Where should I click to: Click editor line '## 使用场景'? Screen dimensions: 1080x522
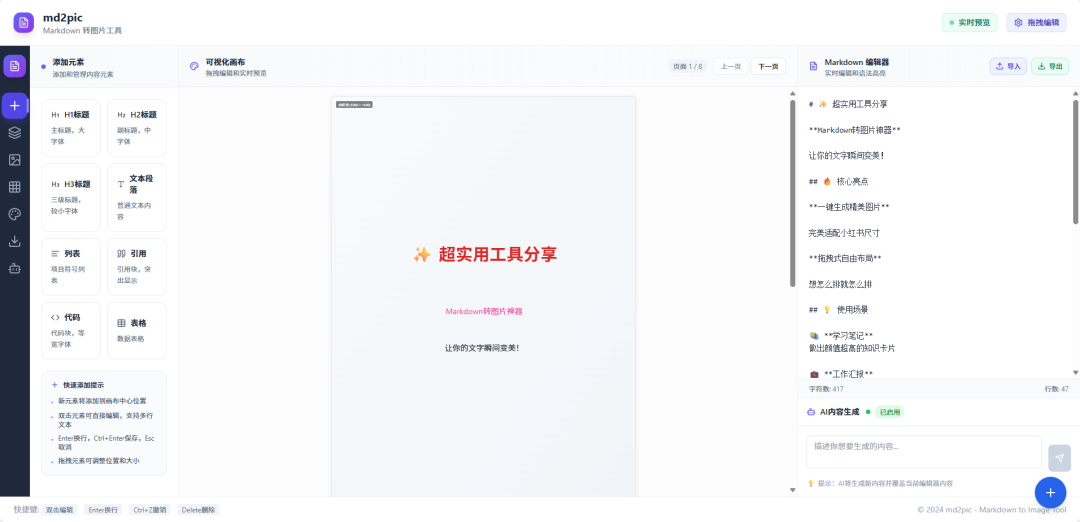838,309
